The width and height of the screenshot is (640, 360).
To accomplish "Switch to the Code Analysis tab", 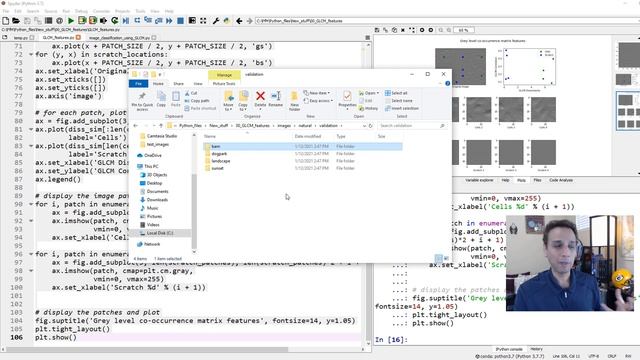I will click(x=561, y=180).
